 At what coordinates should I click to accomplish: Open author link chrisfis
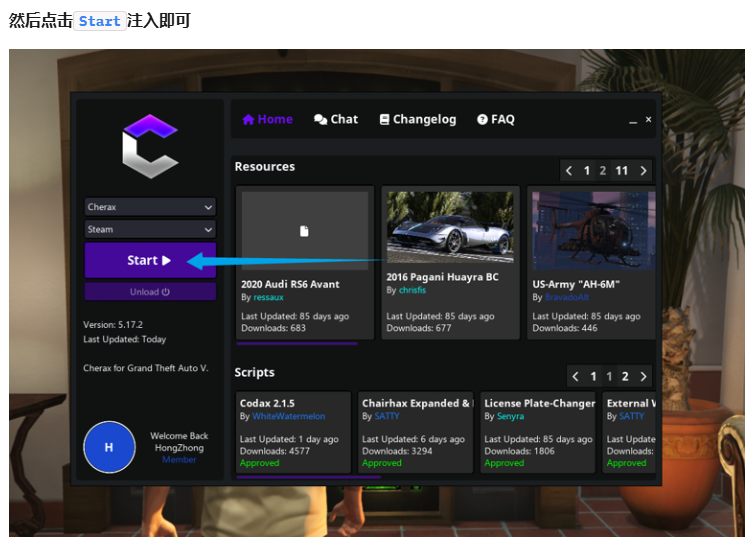(x=412, y=291)
